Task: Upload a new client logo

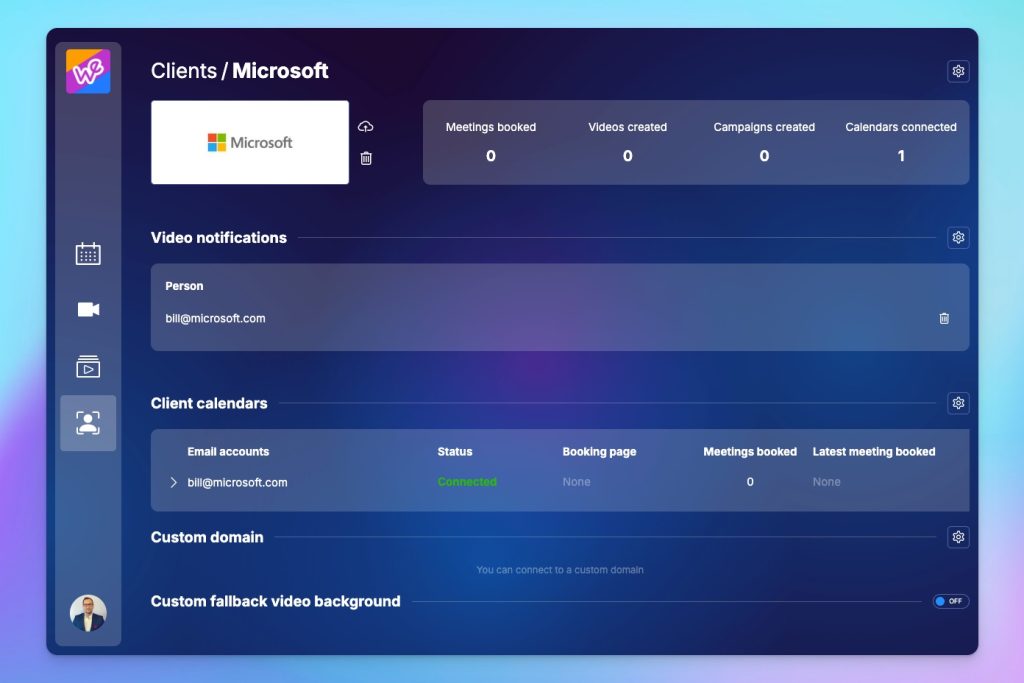Action: (366, 127)
